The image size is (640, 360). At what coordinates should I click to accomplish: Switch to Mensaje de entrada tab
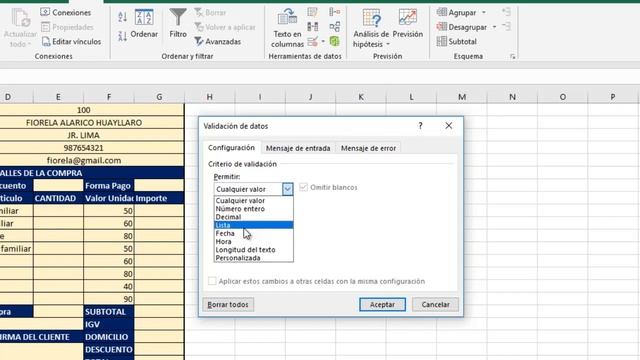point(298,148)
